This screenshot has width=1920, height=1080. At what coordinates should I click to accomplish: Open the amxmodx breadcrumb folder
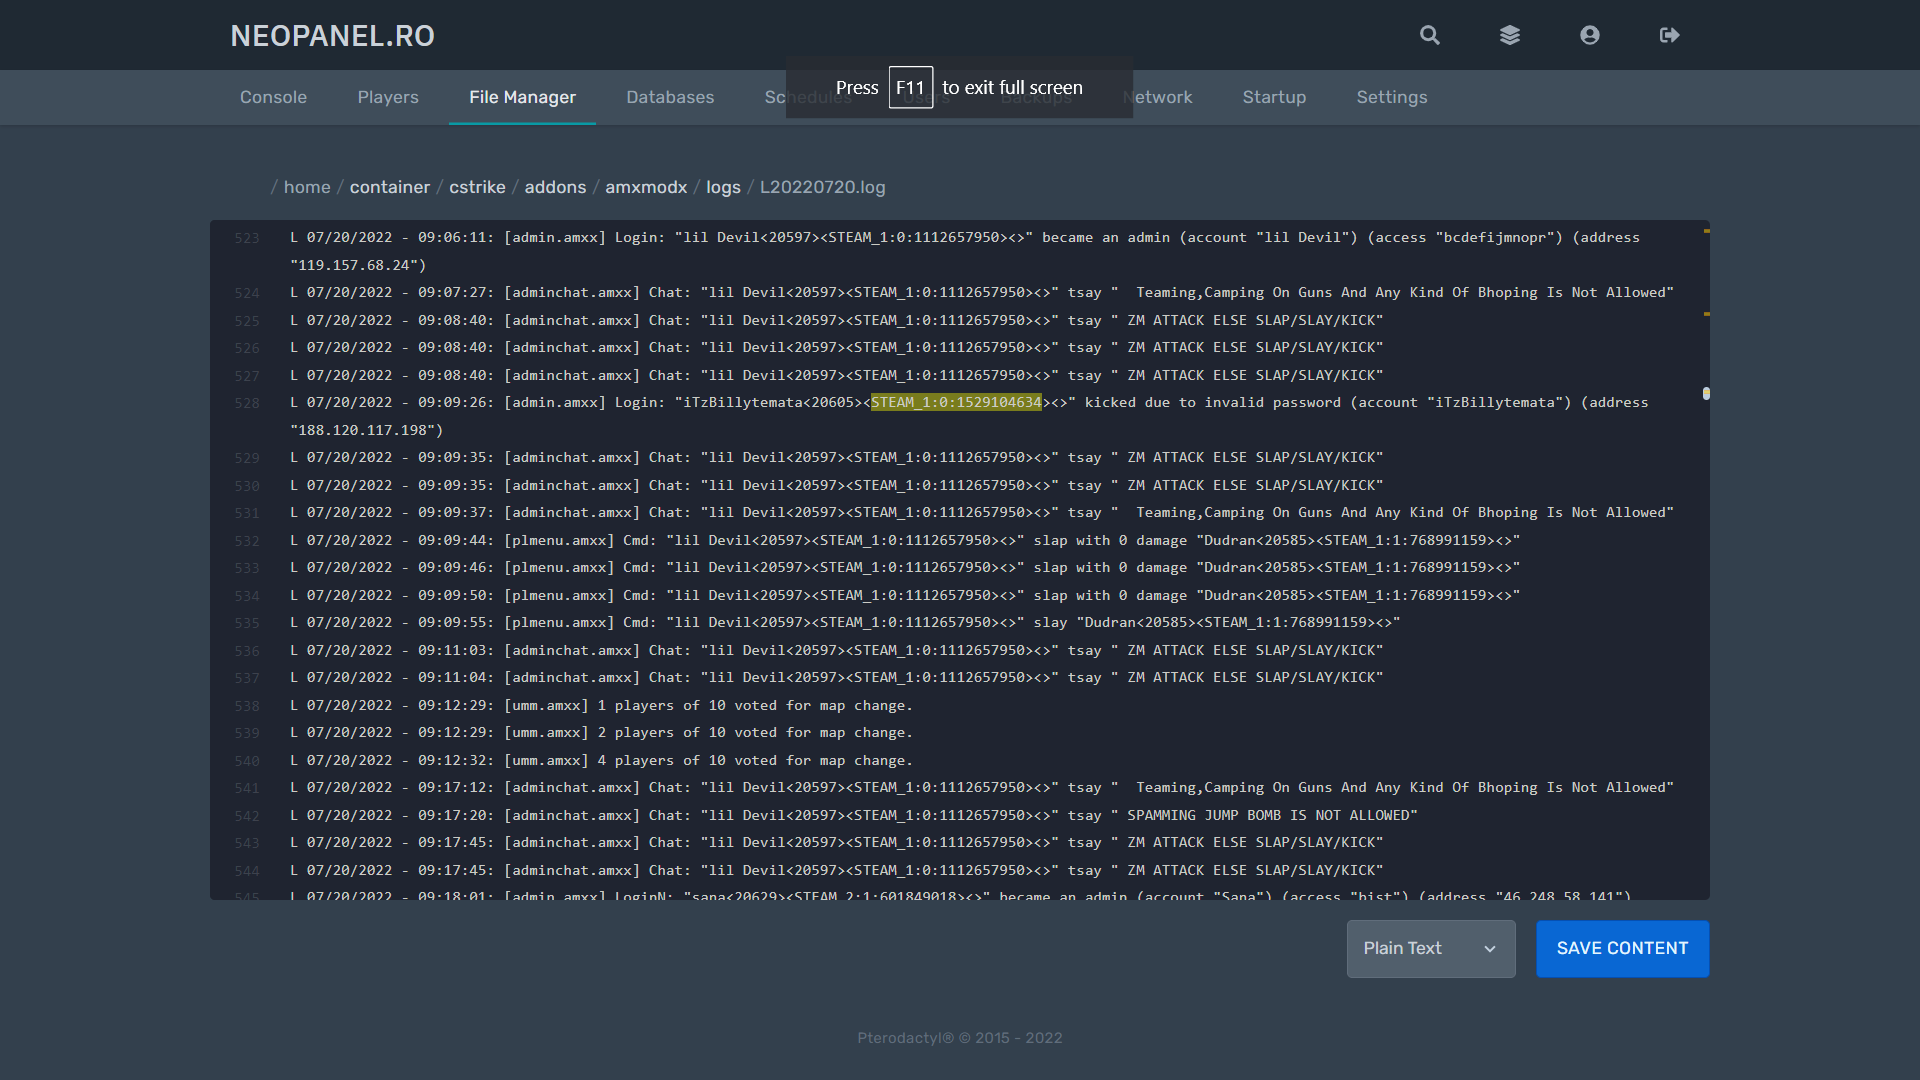pyautogui.click(x=646, y=187)
